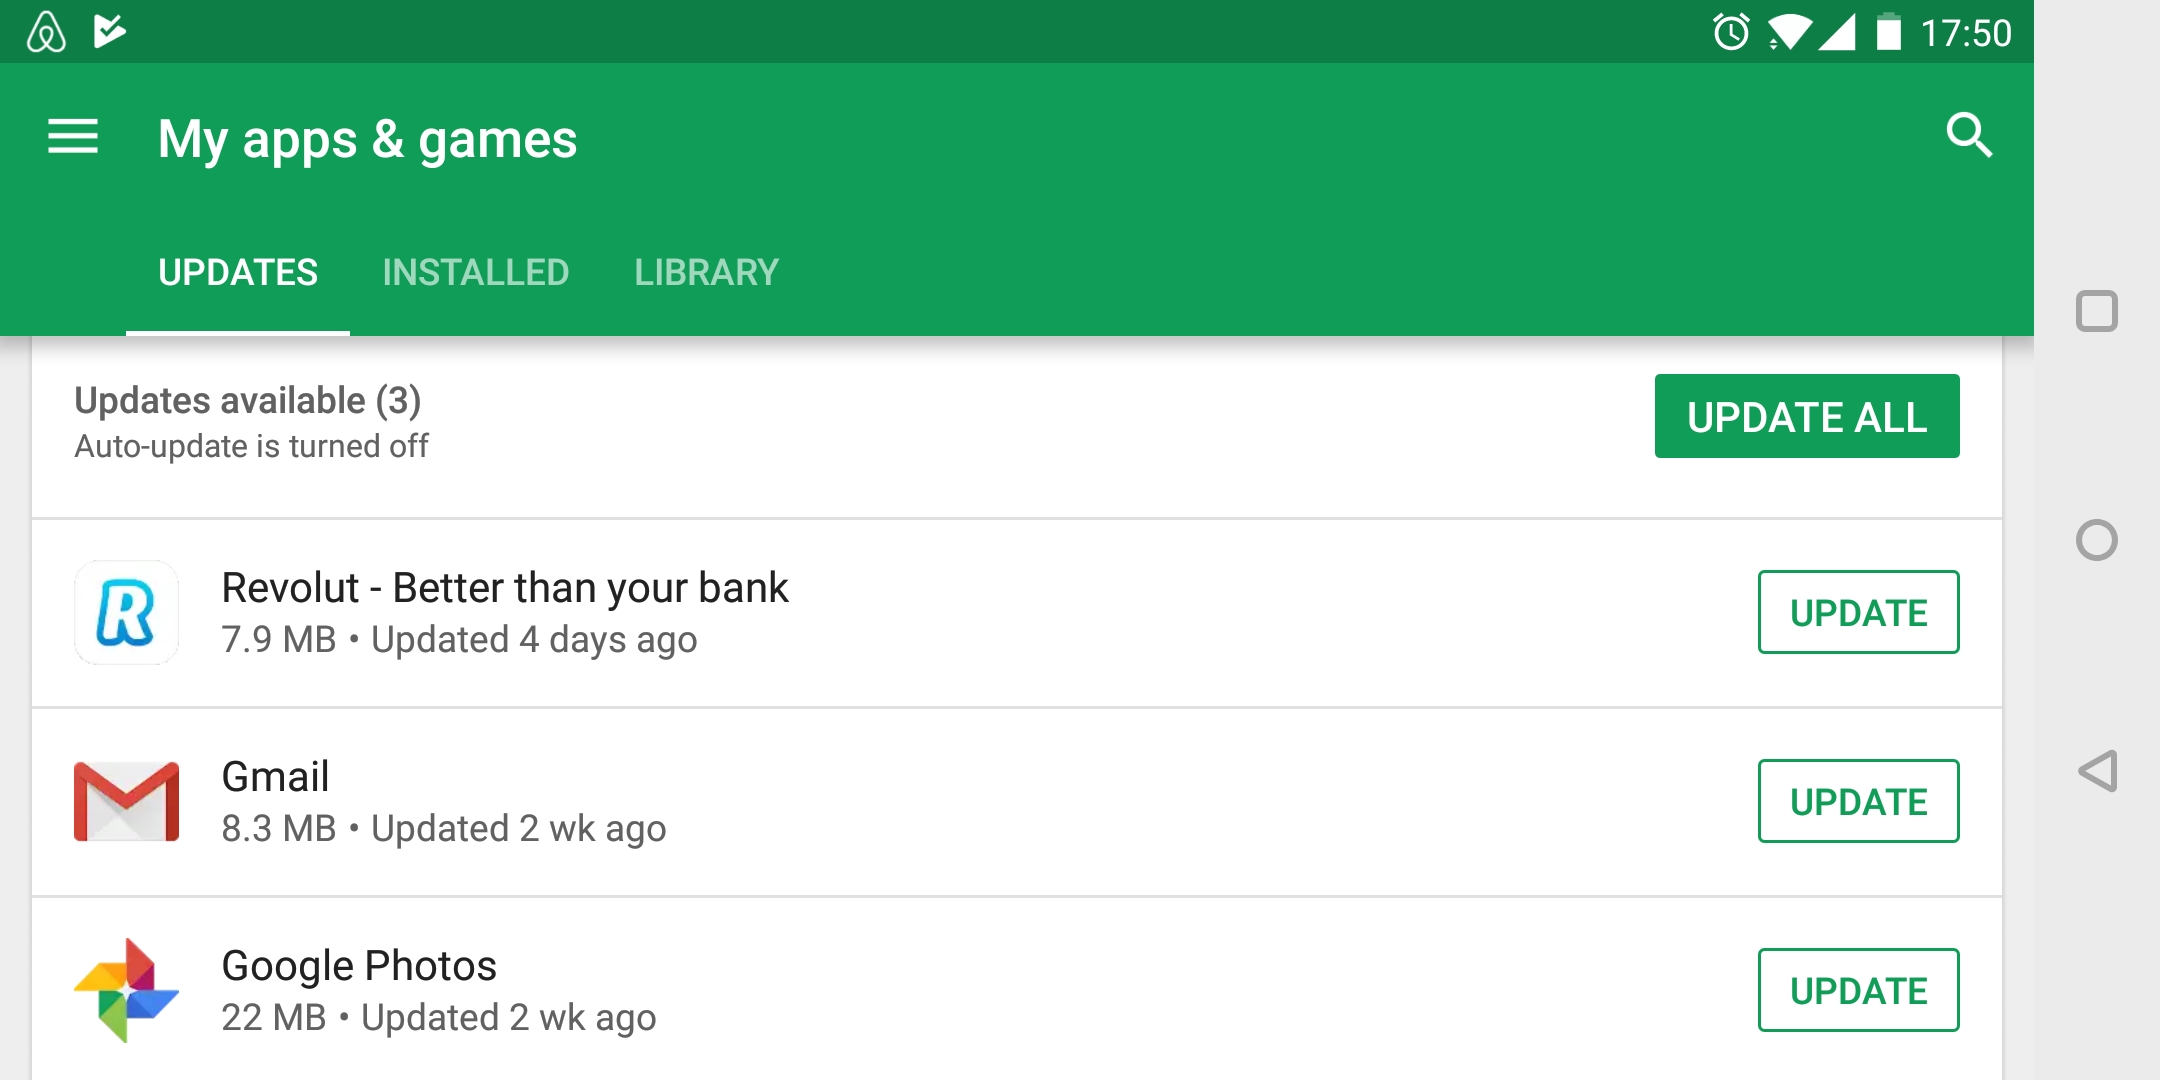Update the Revolut app
Screen dimensions: 2160x1080
pos(1858,612)
